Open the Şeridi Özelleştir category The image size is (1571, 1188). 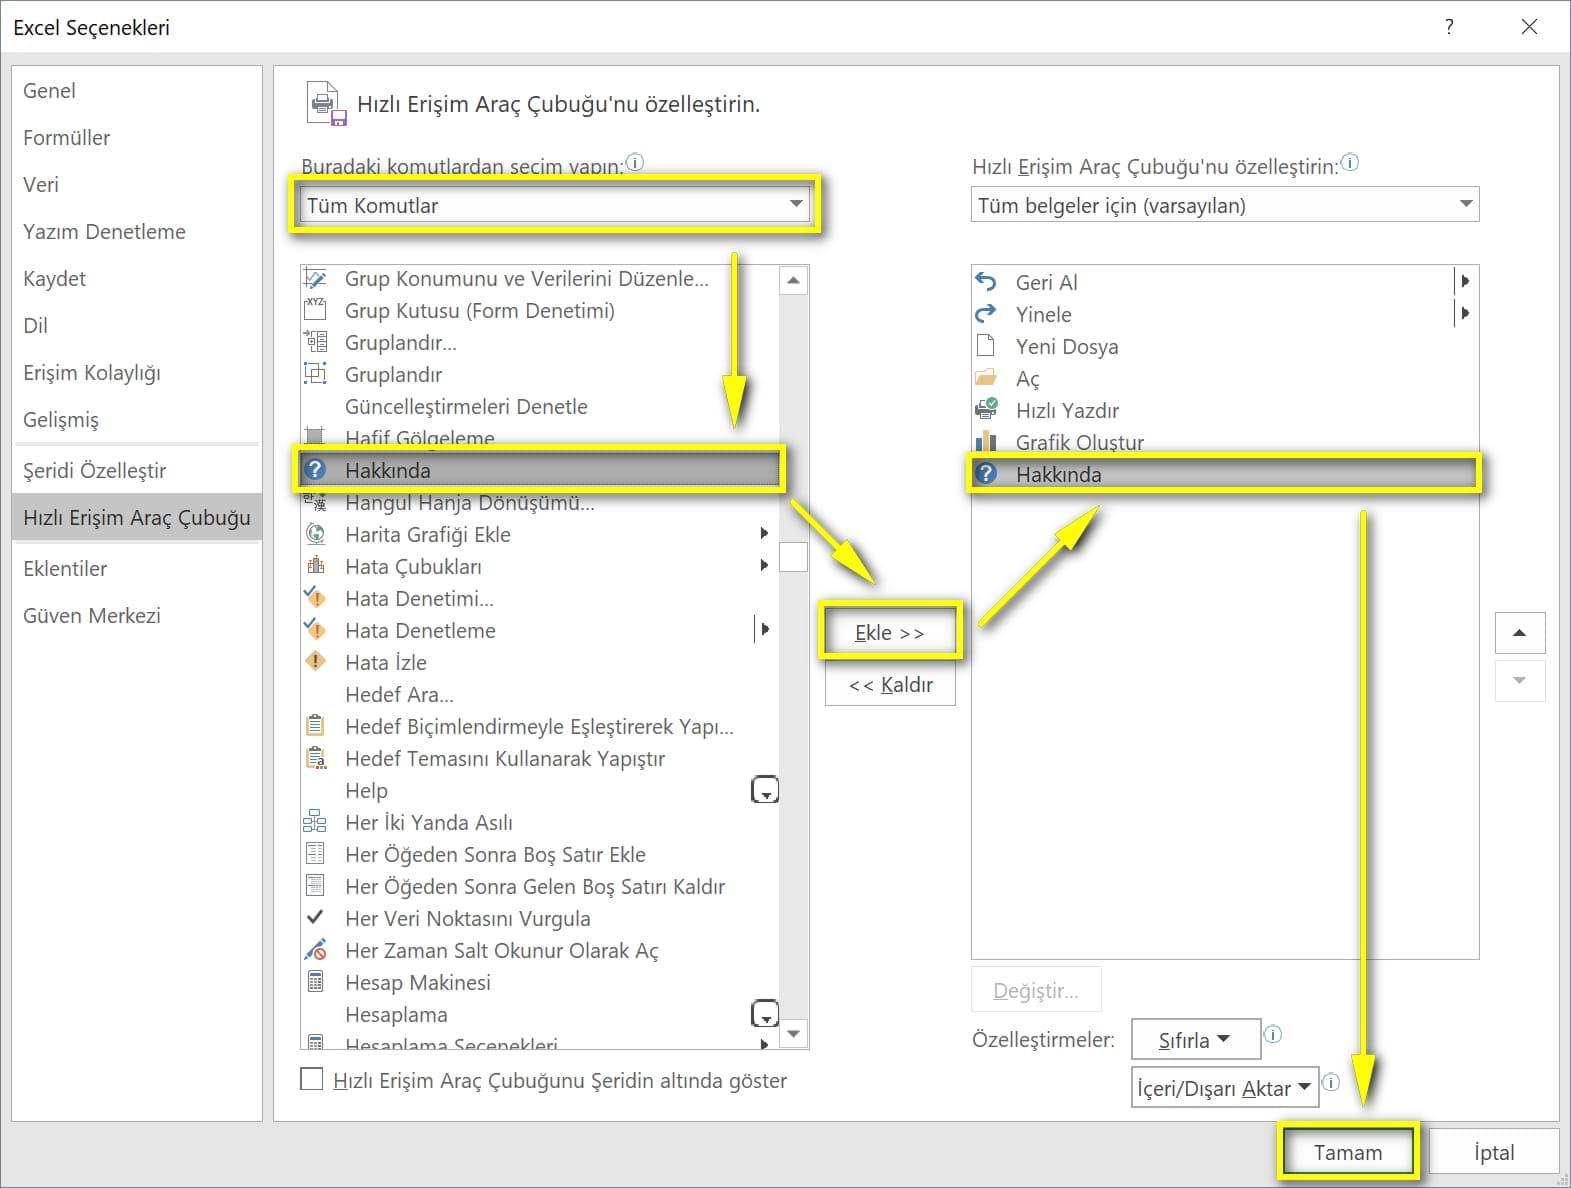(137, 471)
